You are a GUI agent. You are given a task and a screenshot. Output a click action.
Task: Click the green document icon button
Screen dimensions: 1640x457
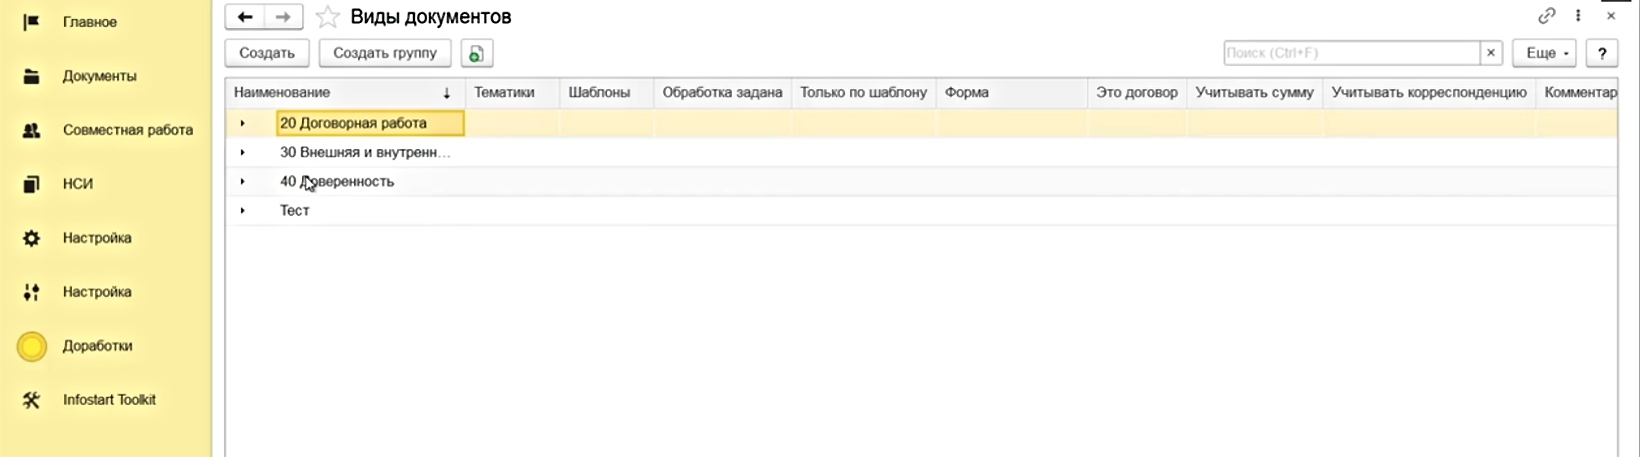[x=477, y=53]
